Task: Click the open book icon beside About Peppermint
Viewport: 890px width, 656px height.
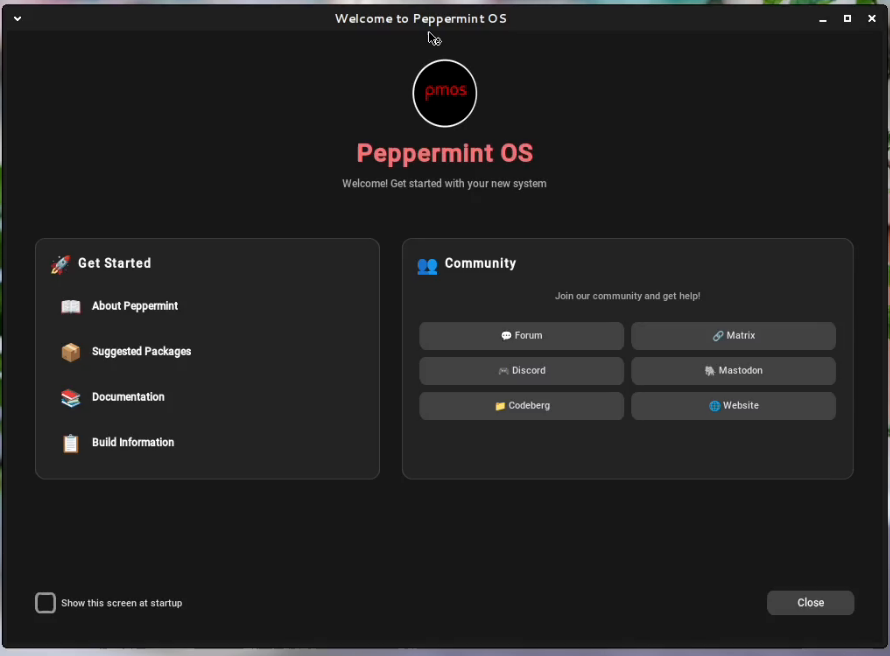Action: pyautogui.click(x=71, y=307)
